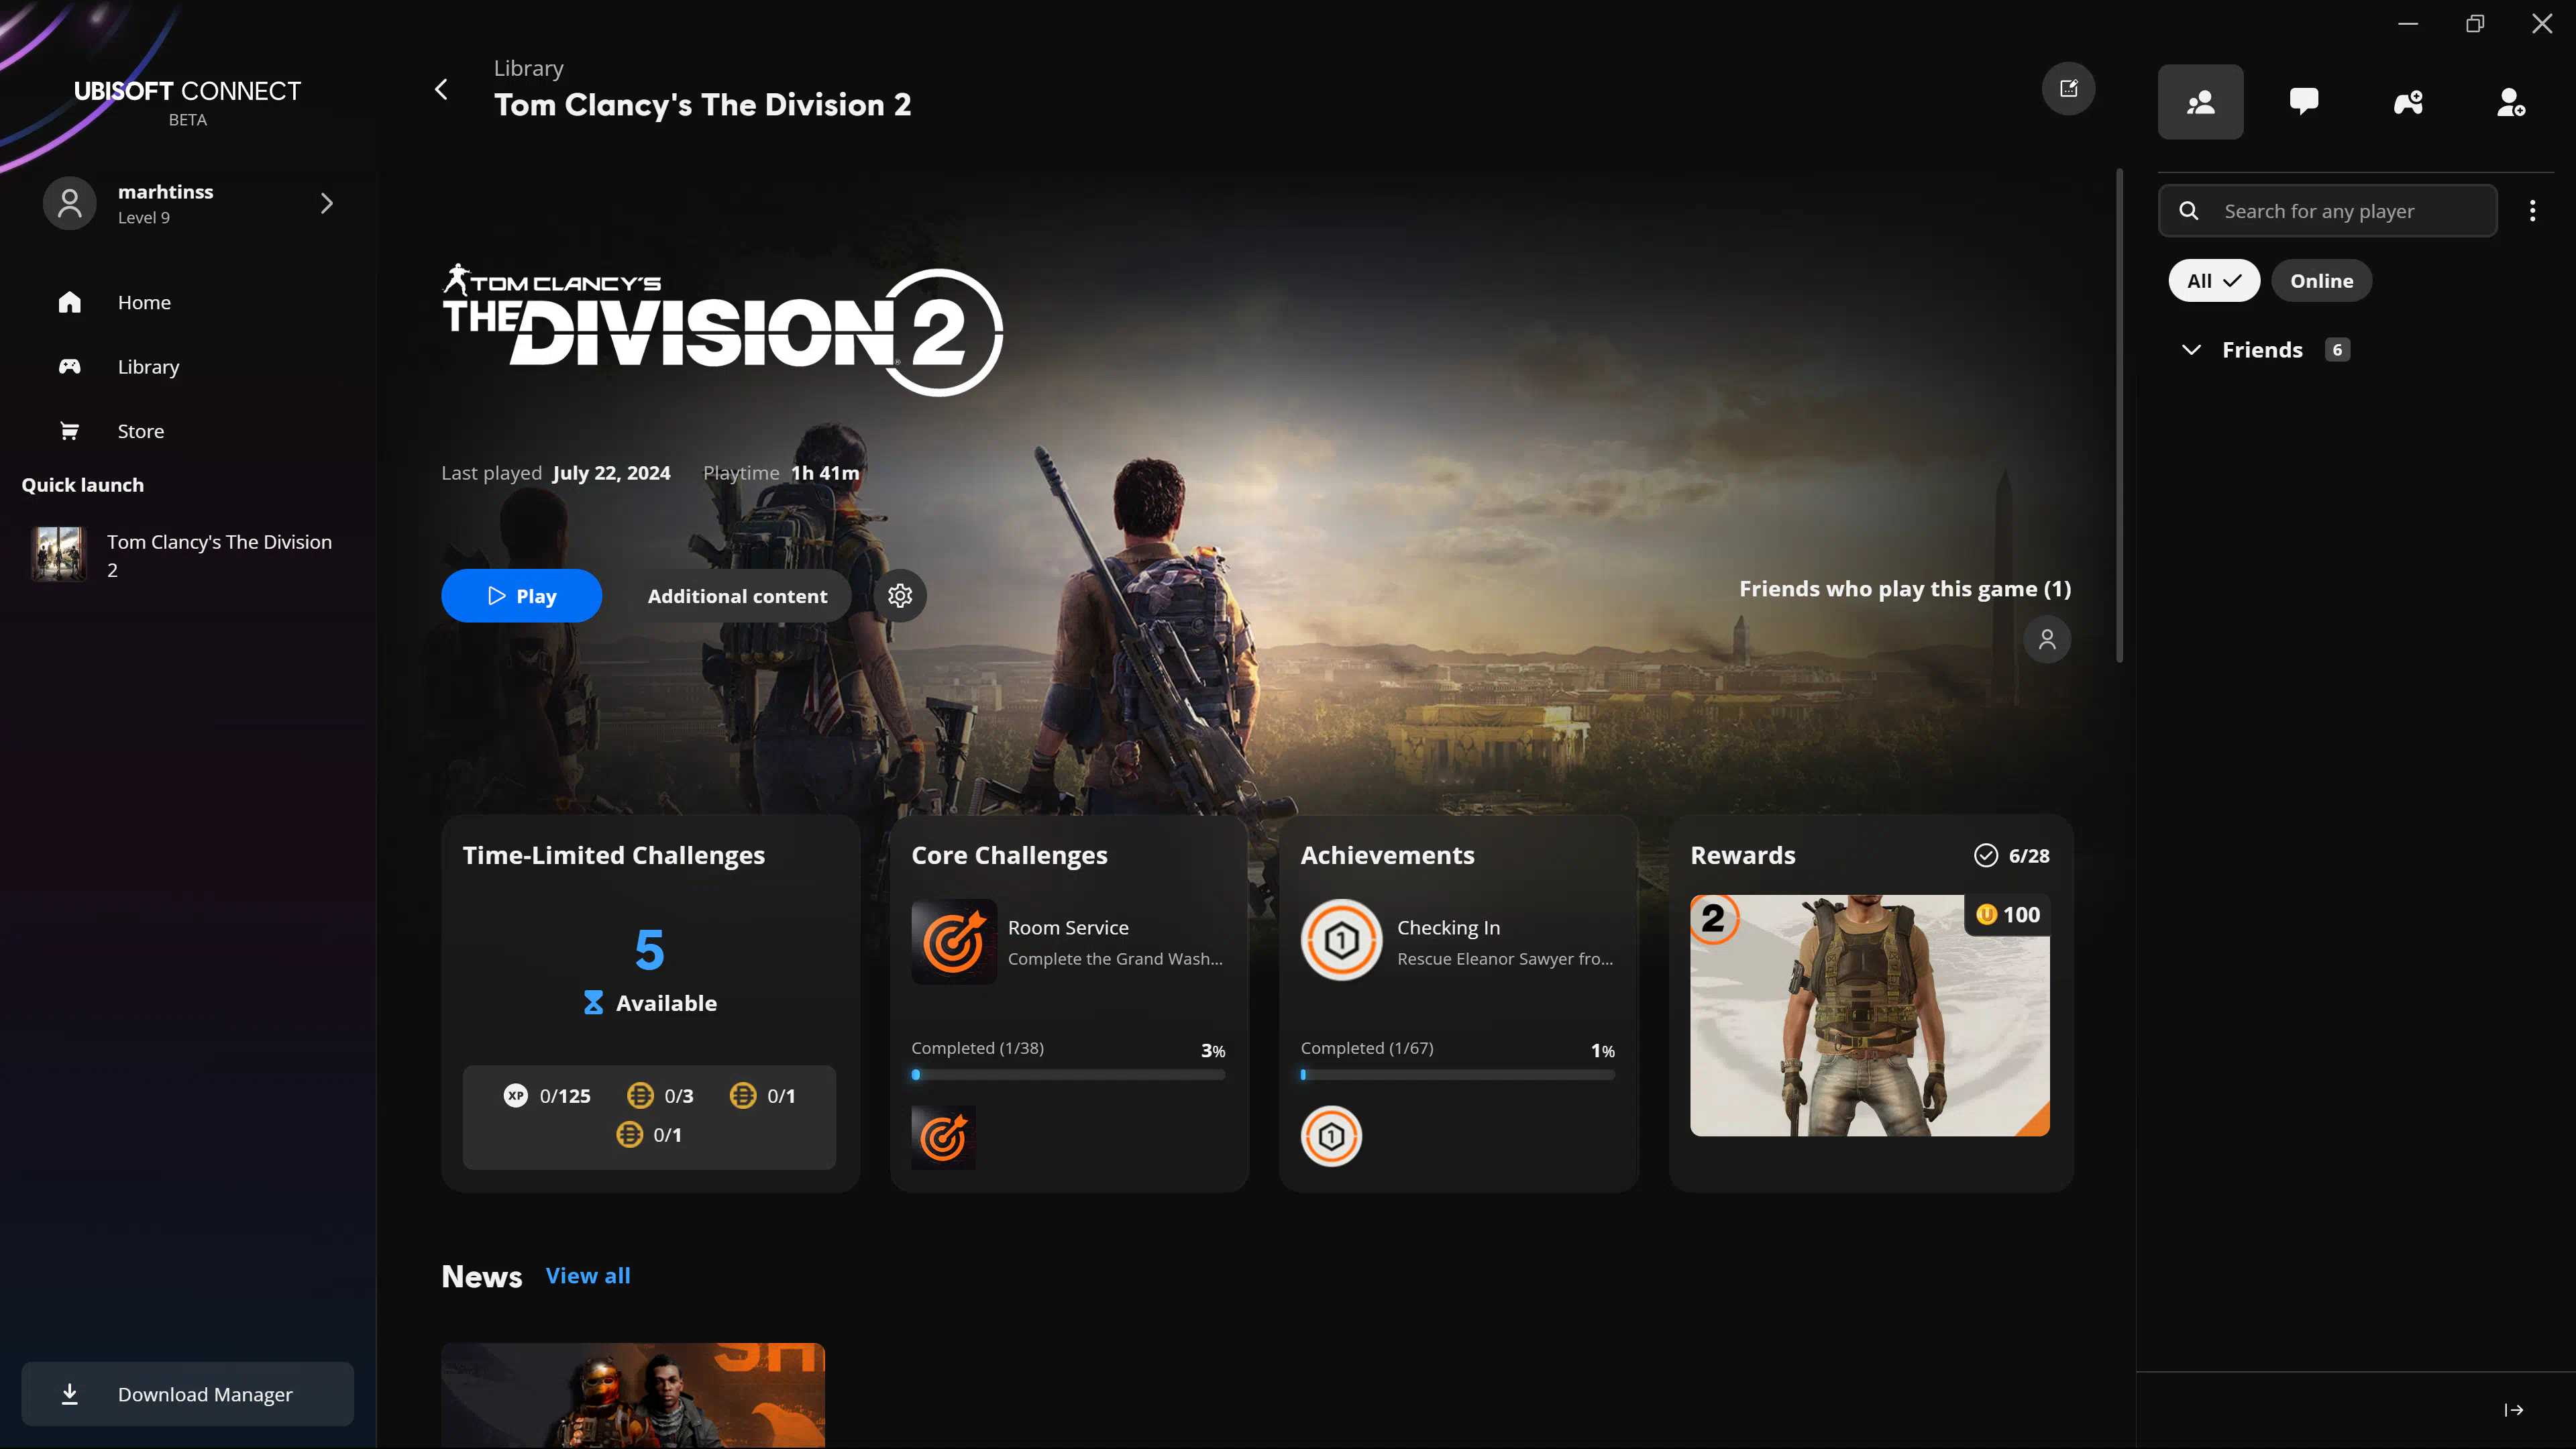Open the Download Manager

coord(188,1394)
